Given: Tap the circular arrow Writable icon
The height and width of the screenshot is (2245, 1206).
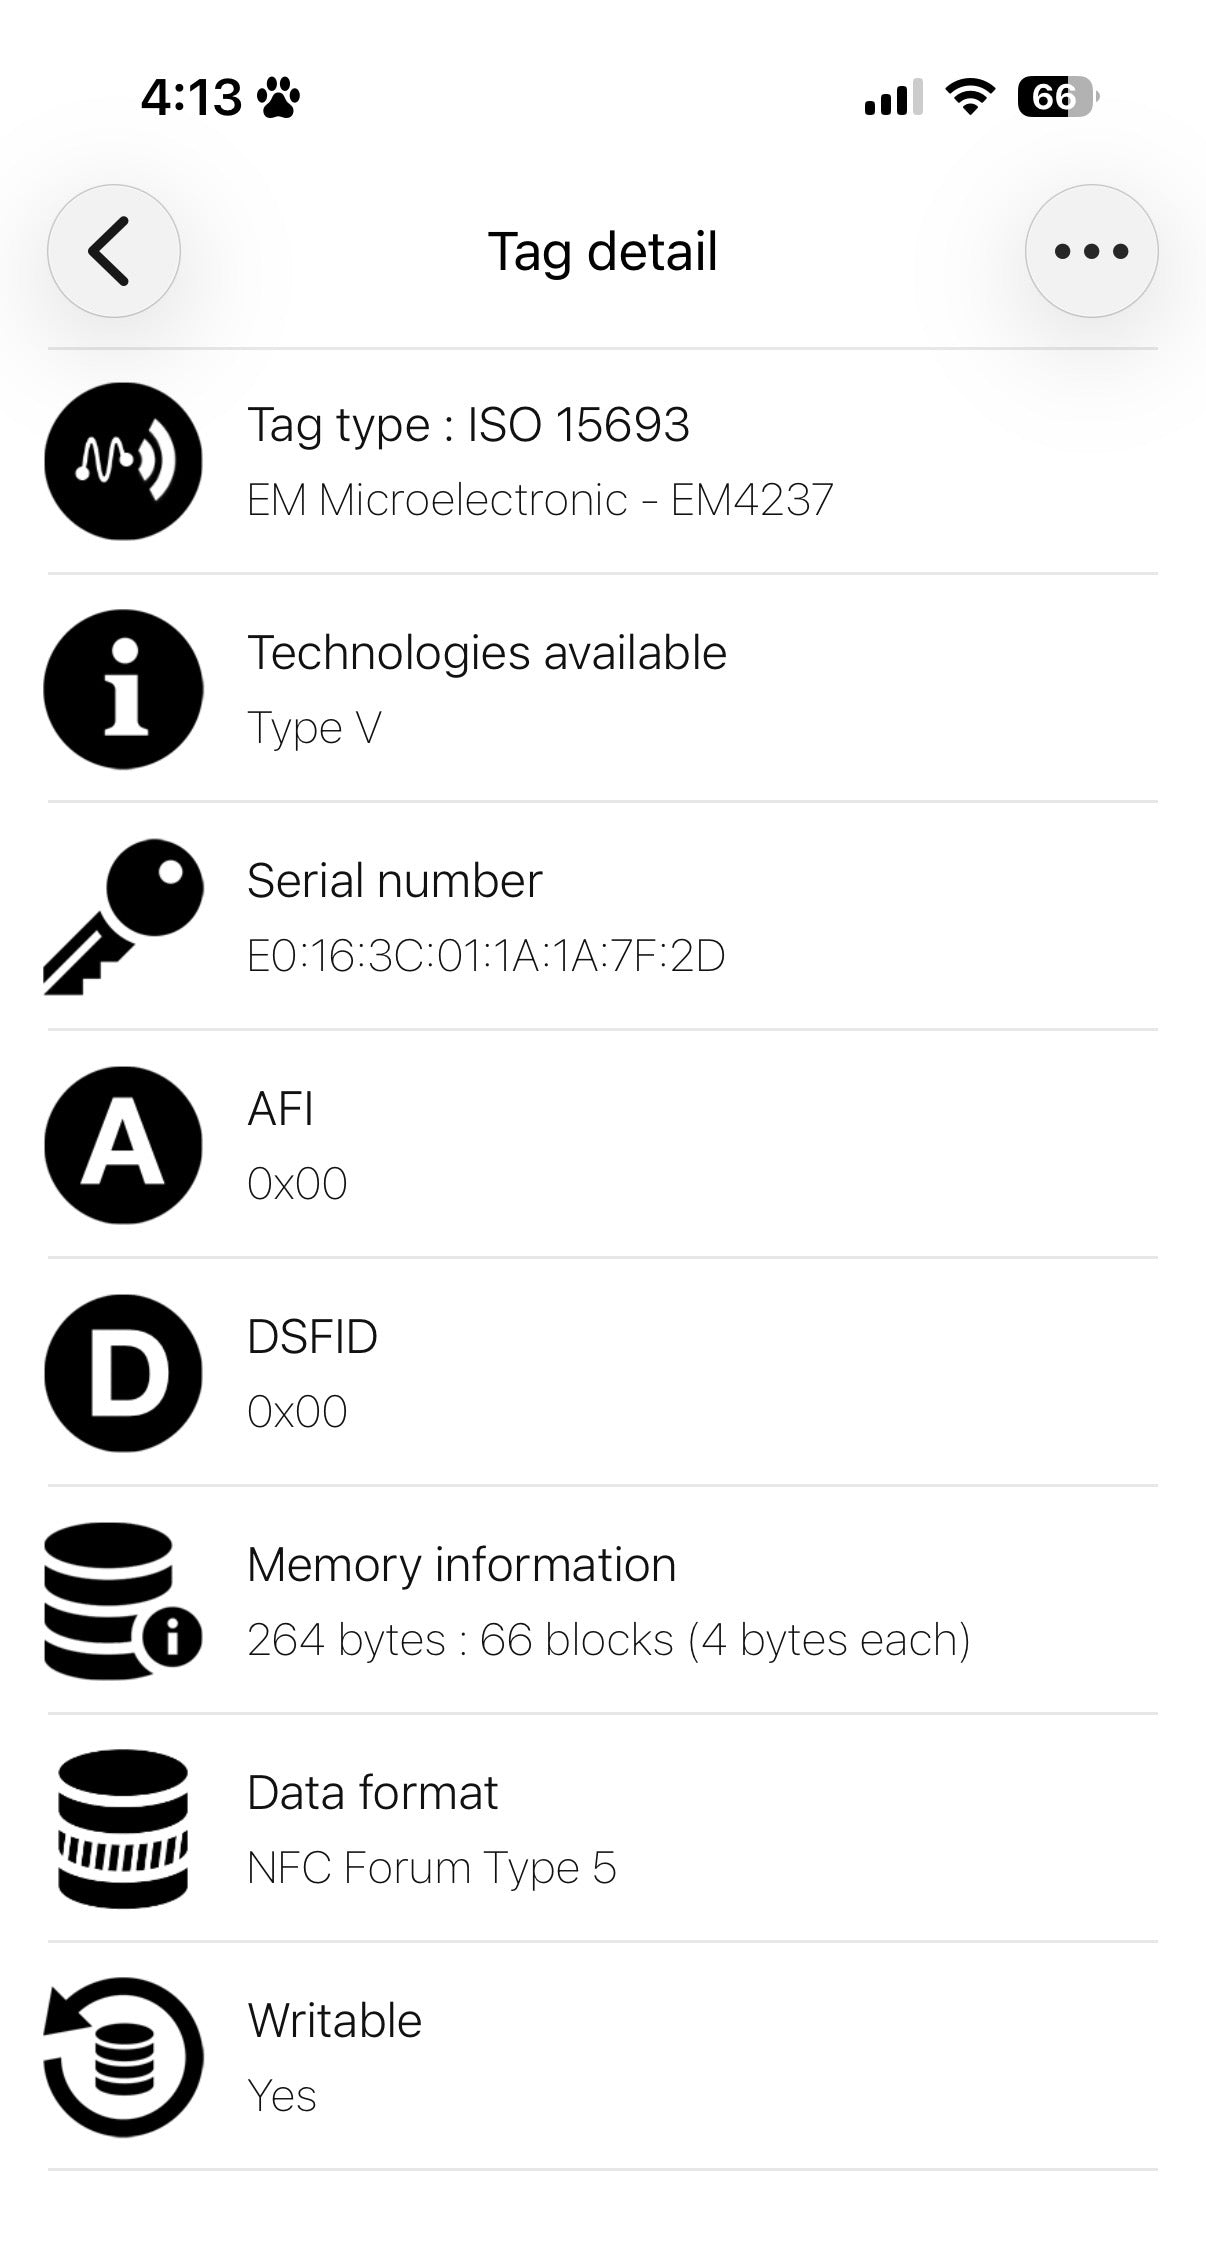Looking at the screenshot, I should click(123, 2057).
